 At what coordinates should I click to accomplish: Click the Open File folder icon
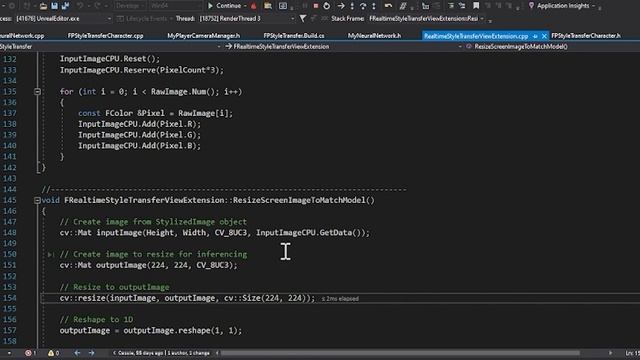[43, 6]
